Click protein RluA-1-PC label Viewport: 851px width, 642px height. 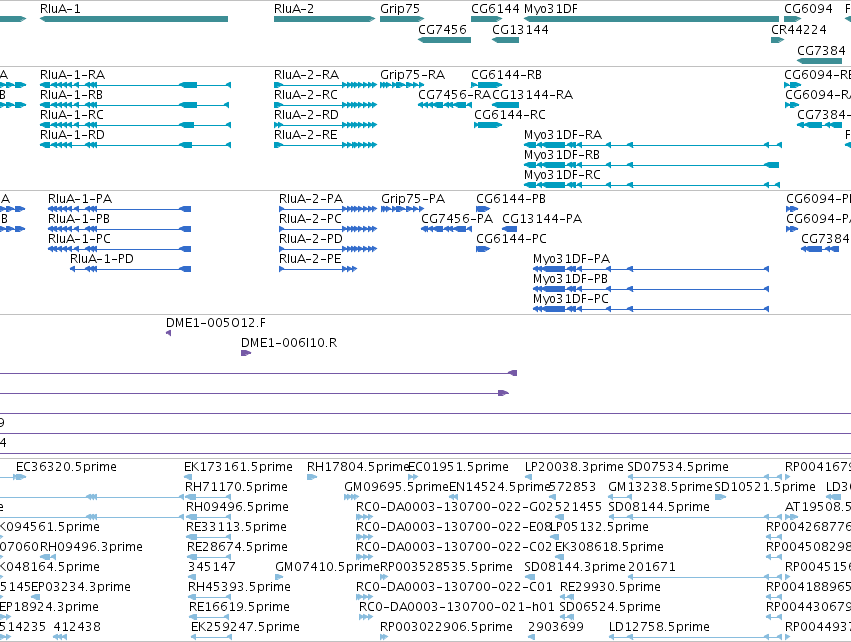(79, 239)
